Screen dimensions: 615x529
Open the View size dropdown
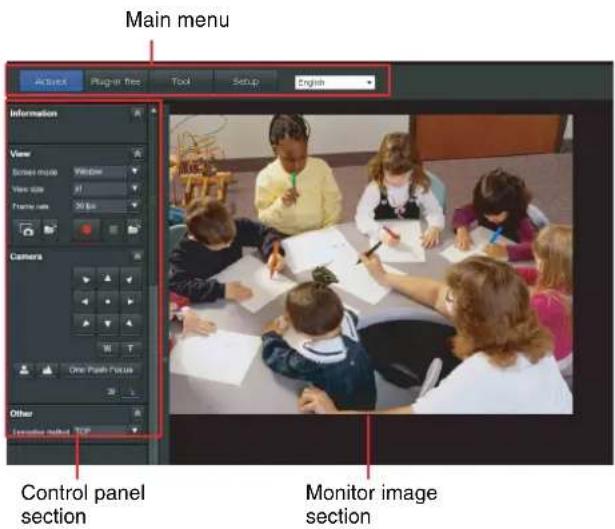(107, 189)
